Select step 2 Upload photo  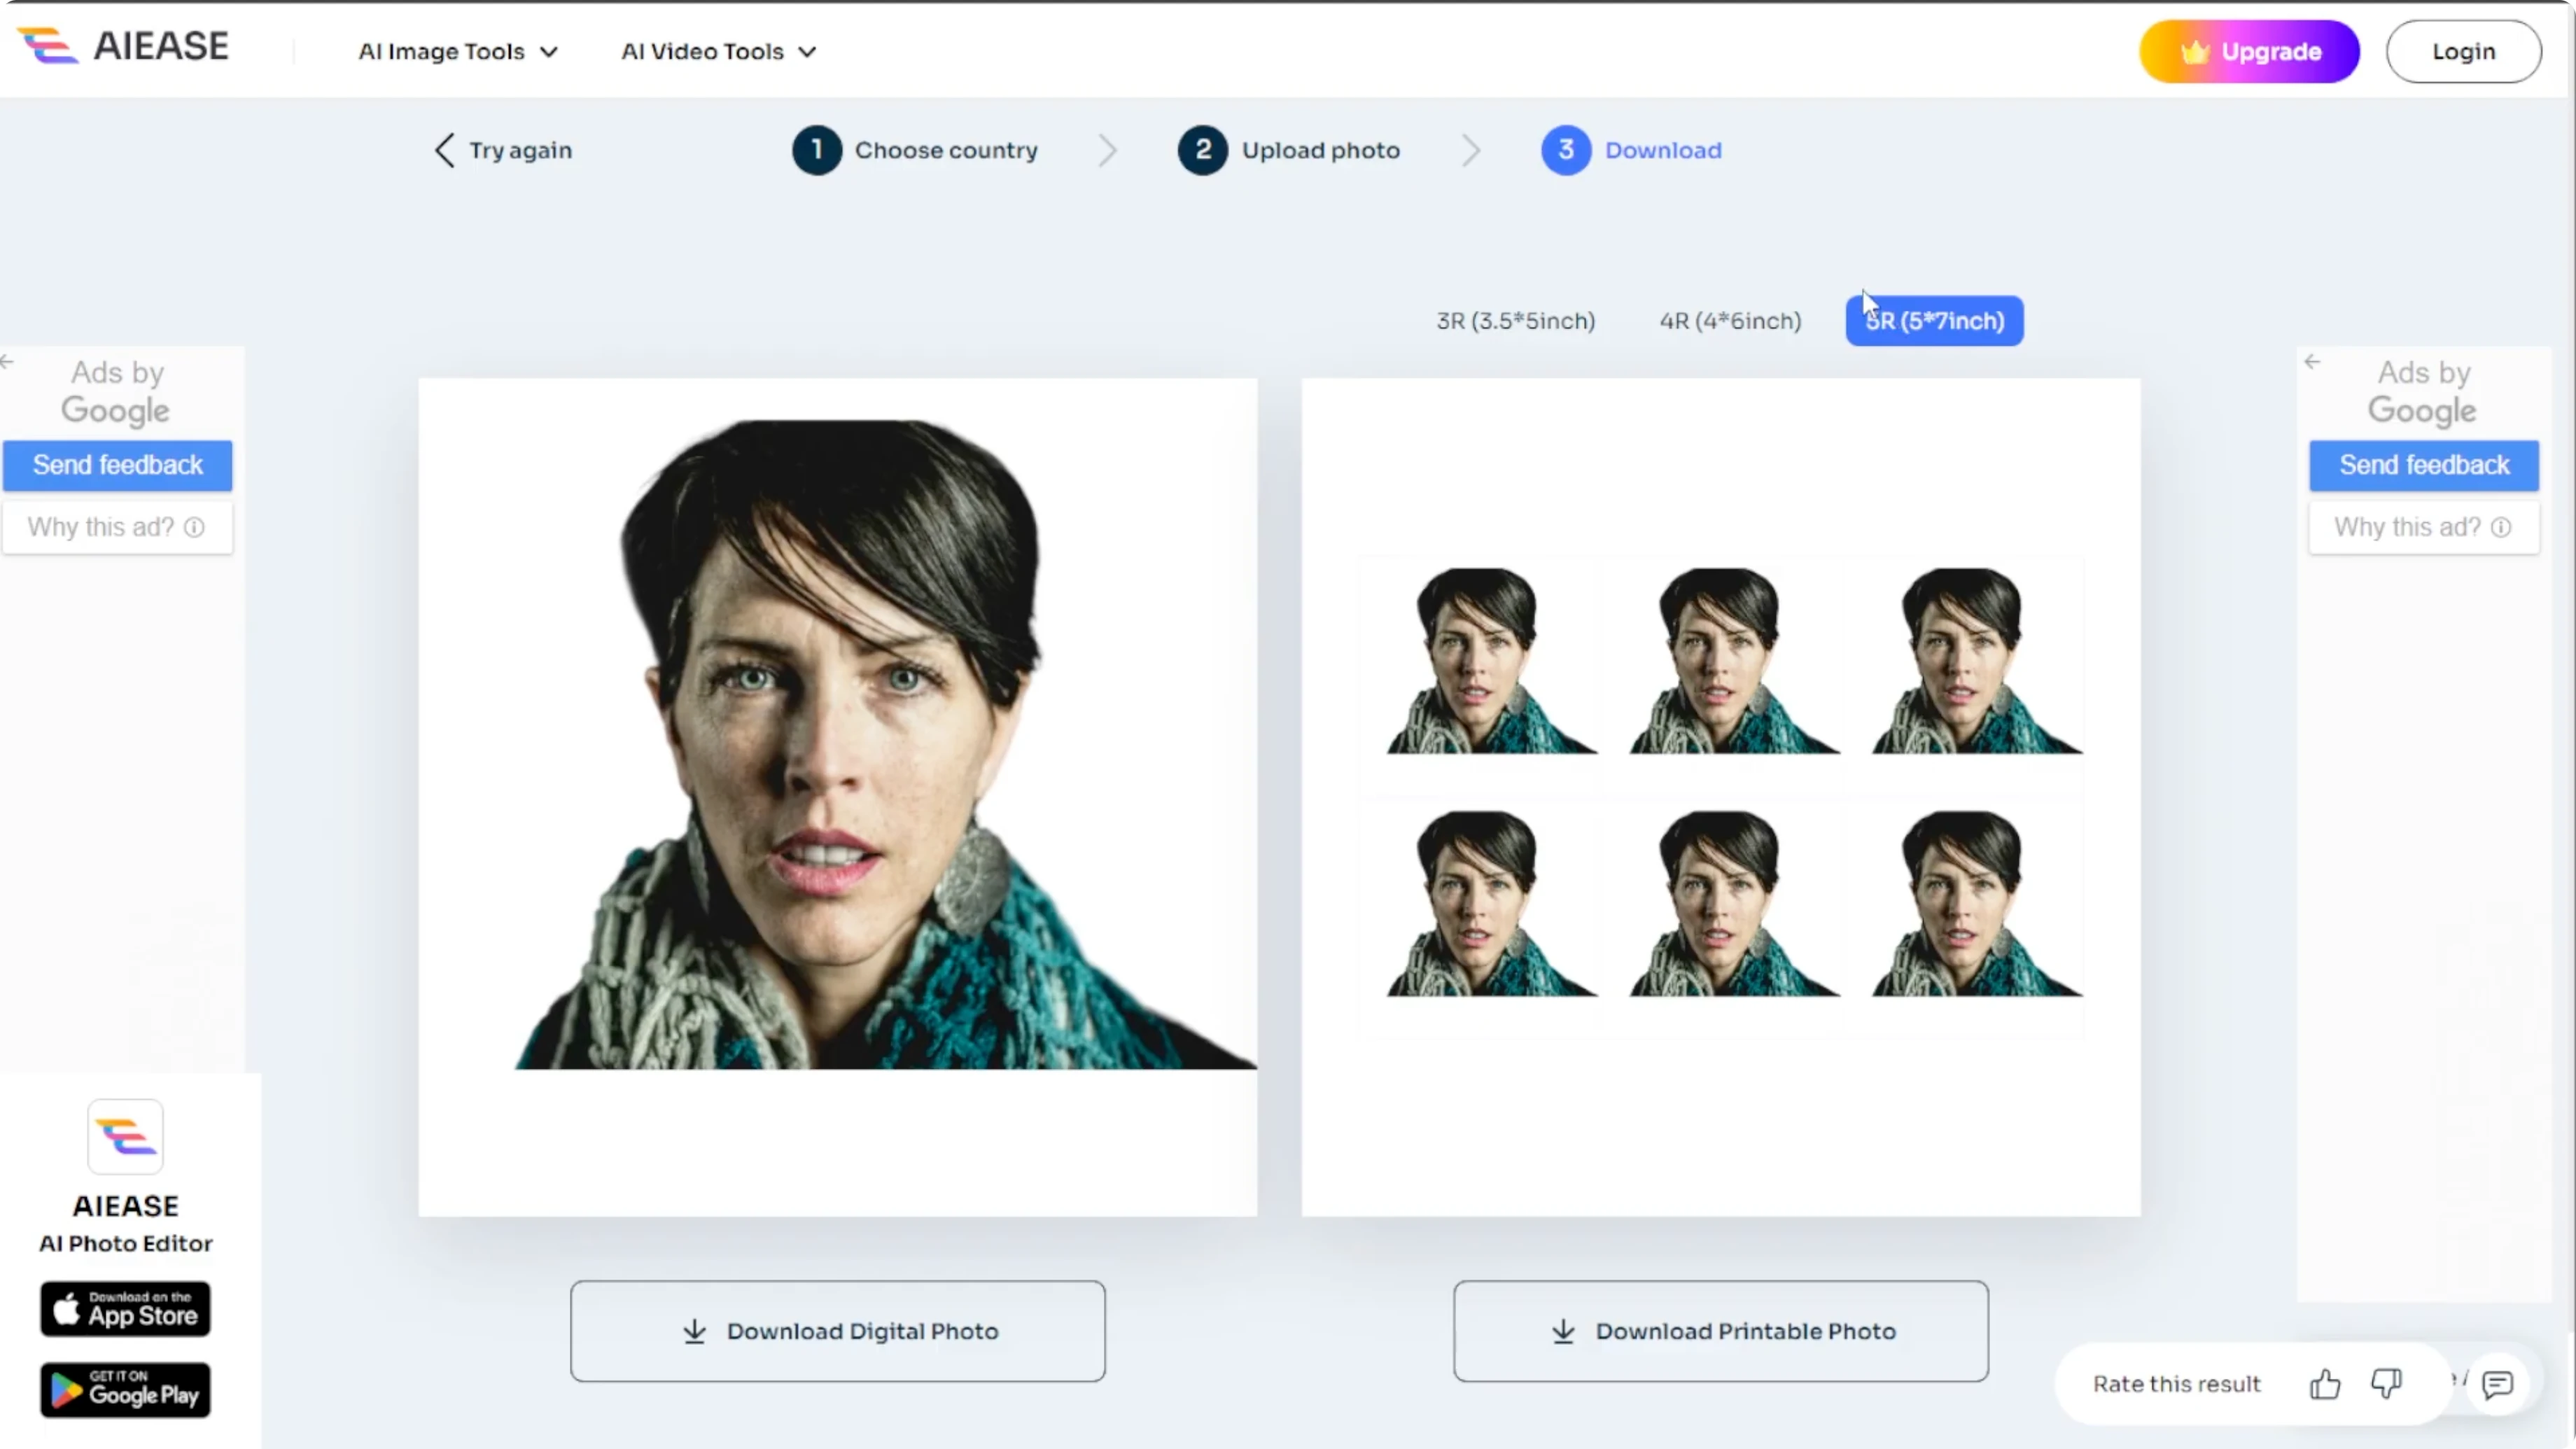pos(1289,150)
